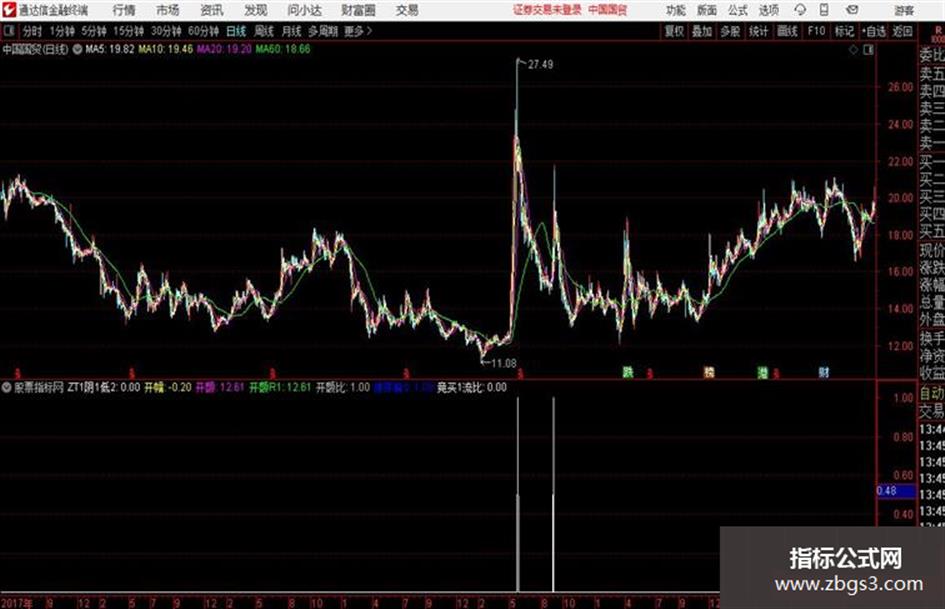This screenshot has width=945, height=609.
Task: Click the 叠加 overlay button
Action: point(702,31)
